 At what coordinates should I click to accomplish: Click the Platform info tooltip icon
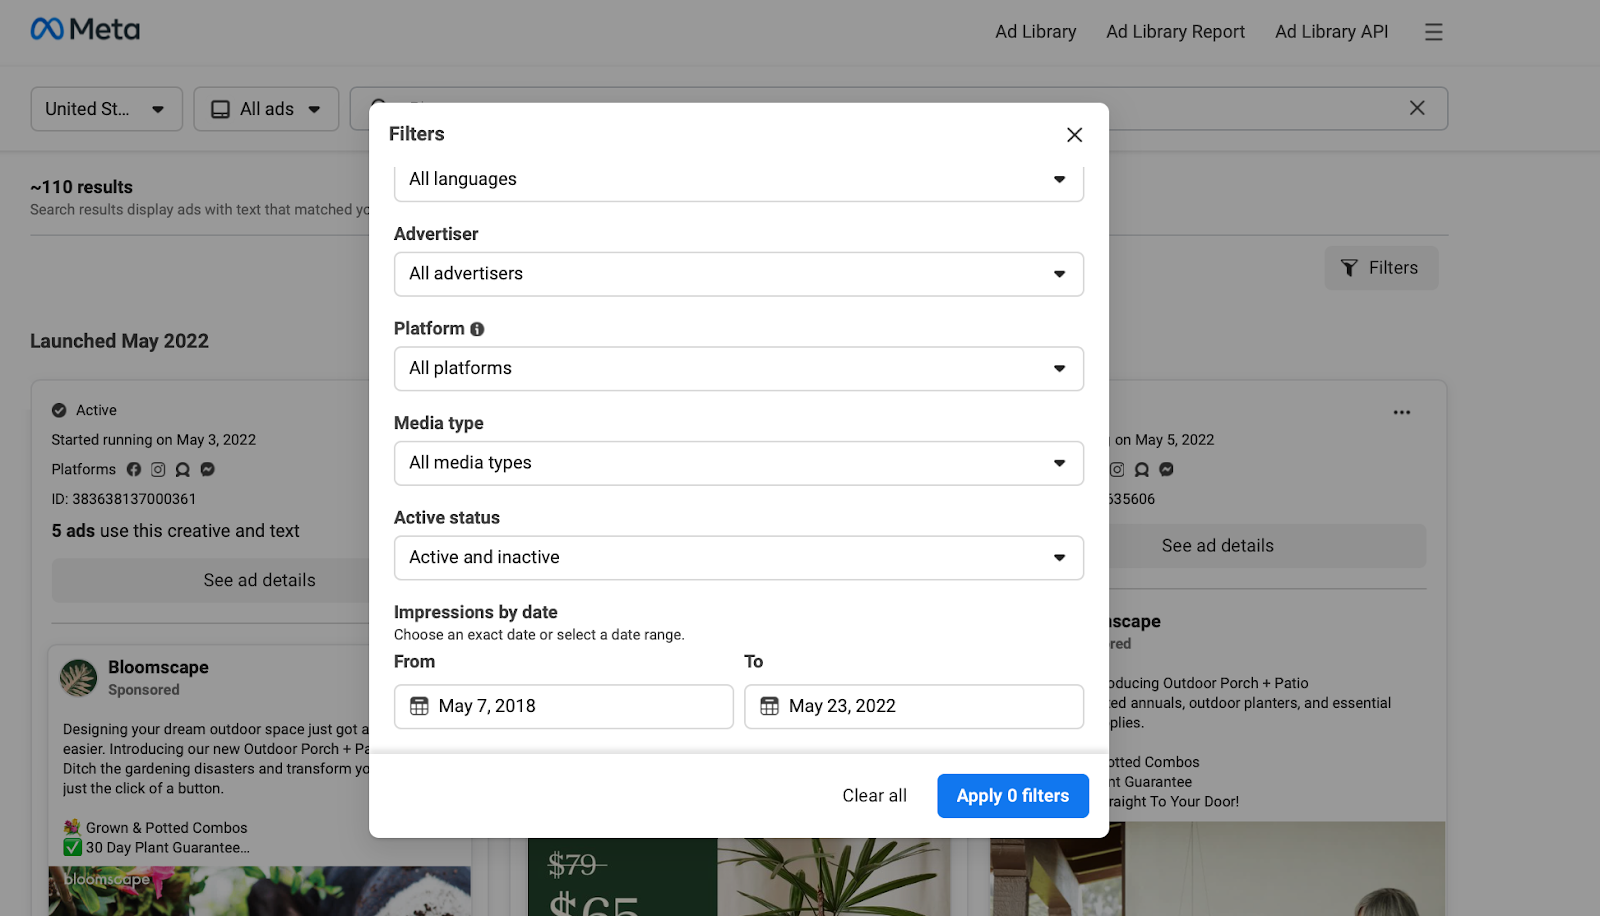(x=477, y=328)
